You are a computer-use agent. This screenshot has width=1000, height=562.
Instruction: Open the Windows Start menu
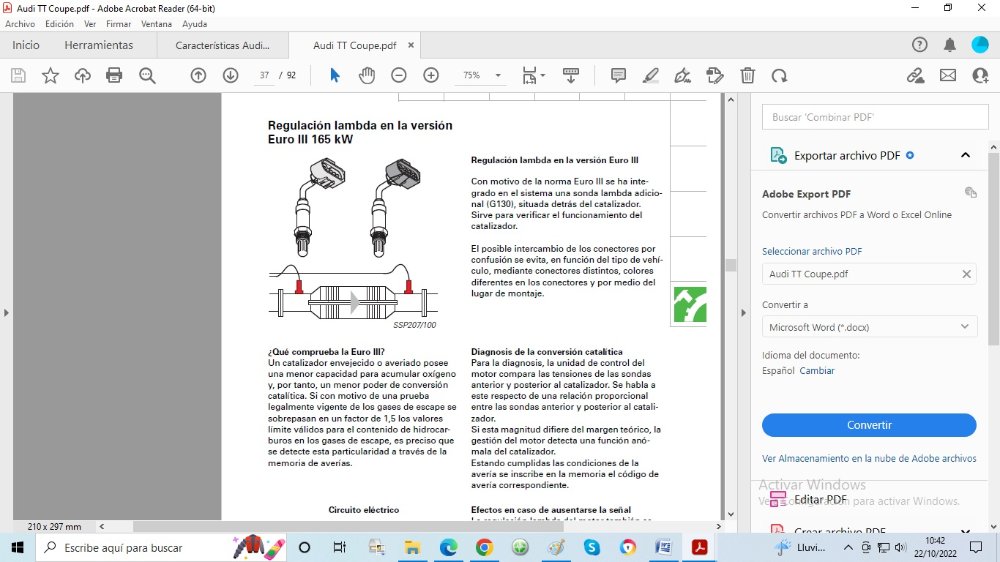[17, 547]
